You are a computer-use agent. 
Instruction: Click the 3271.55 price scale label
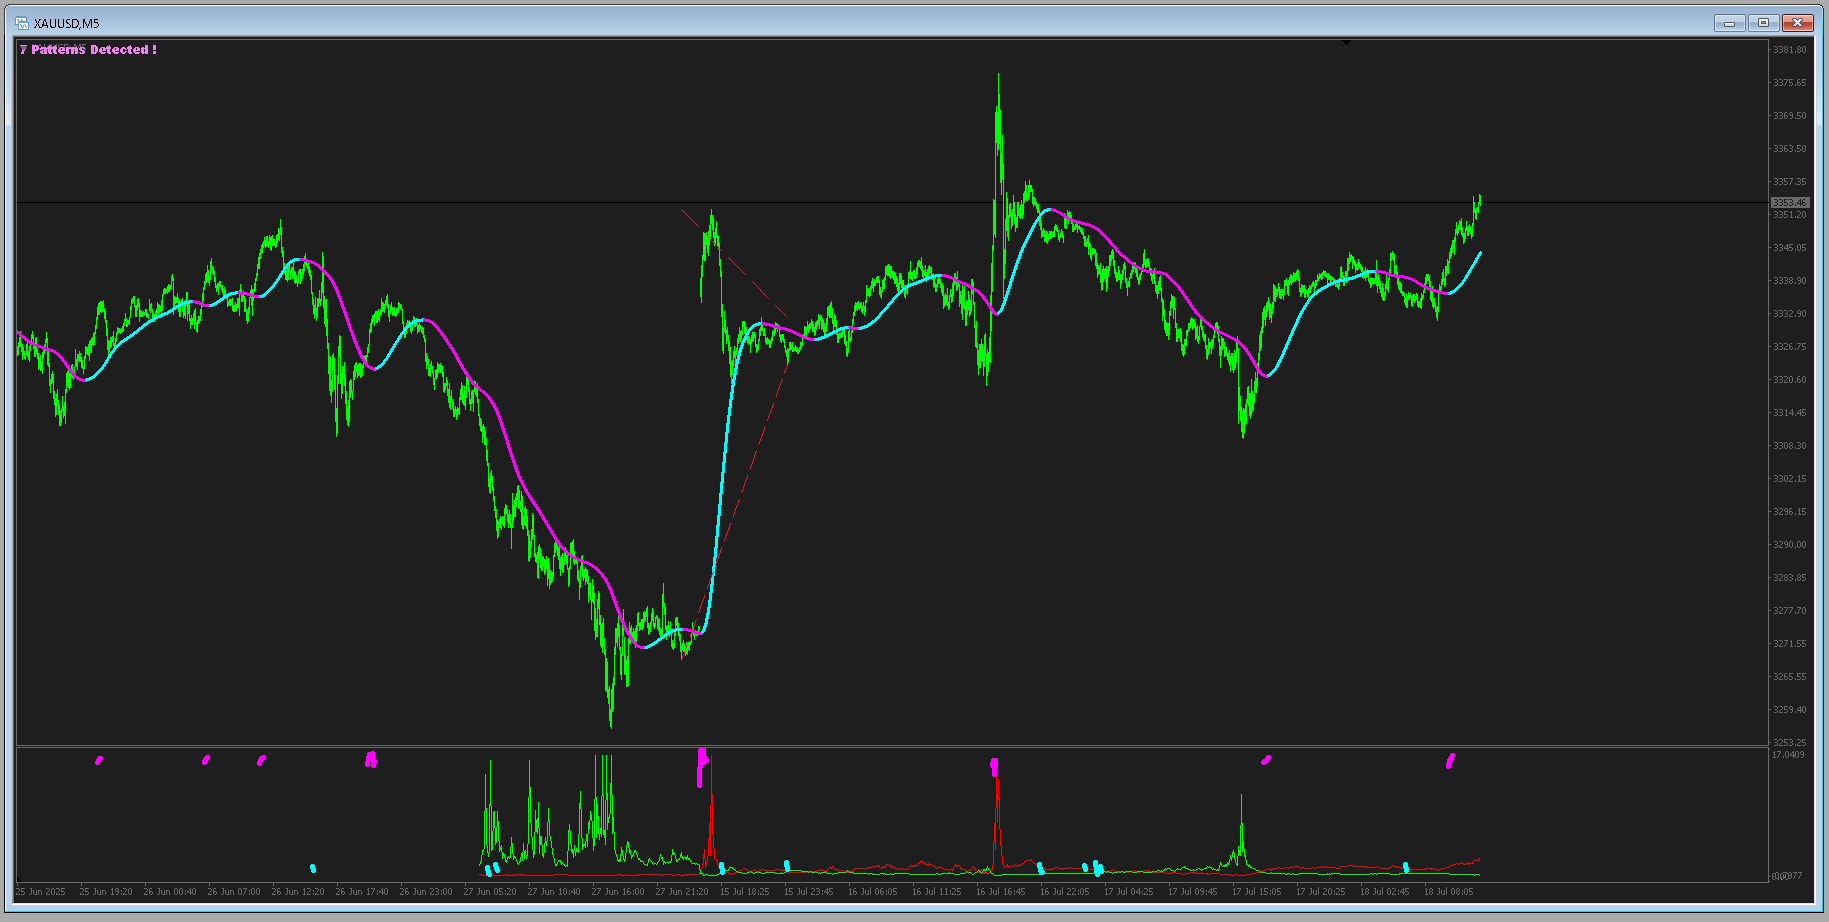point(1790,644)
